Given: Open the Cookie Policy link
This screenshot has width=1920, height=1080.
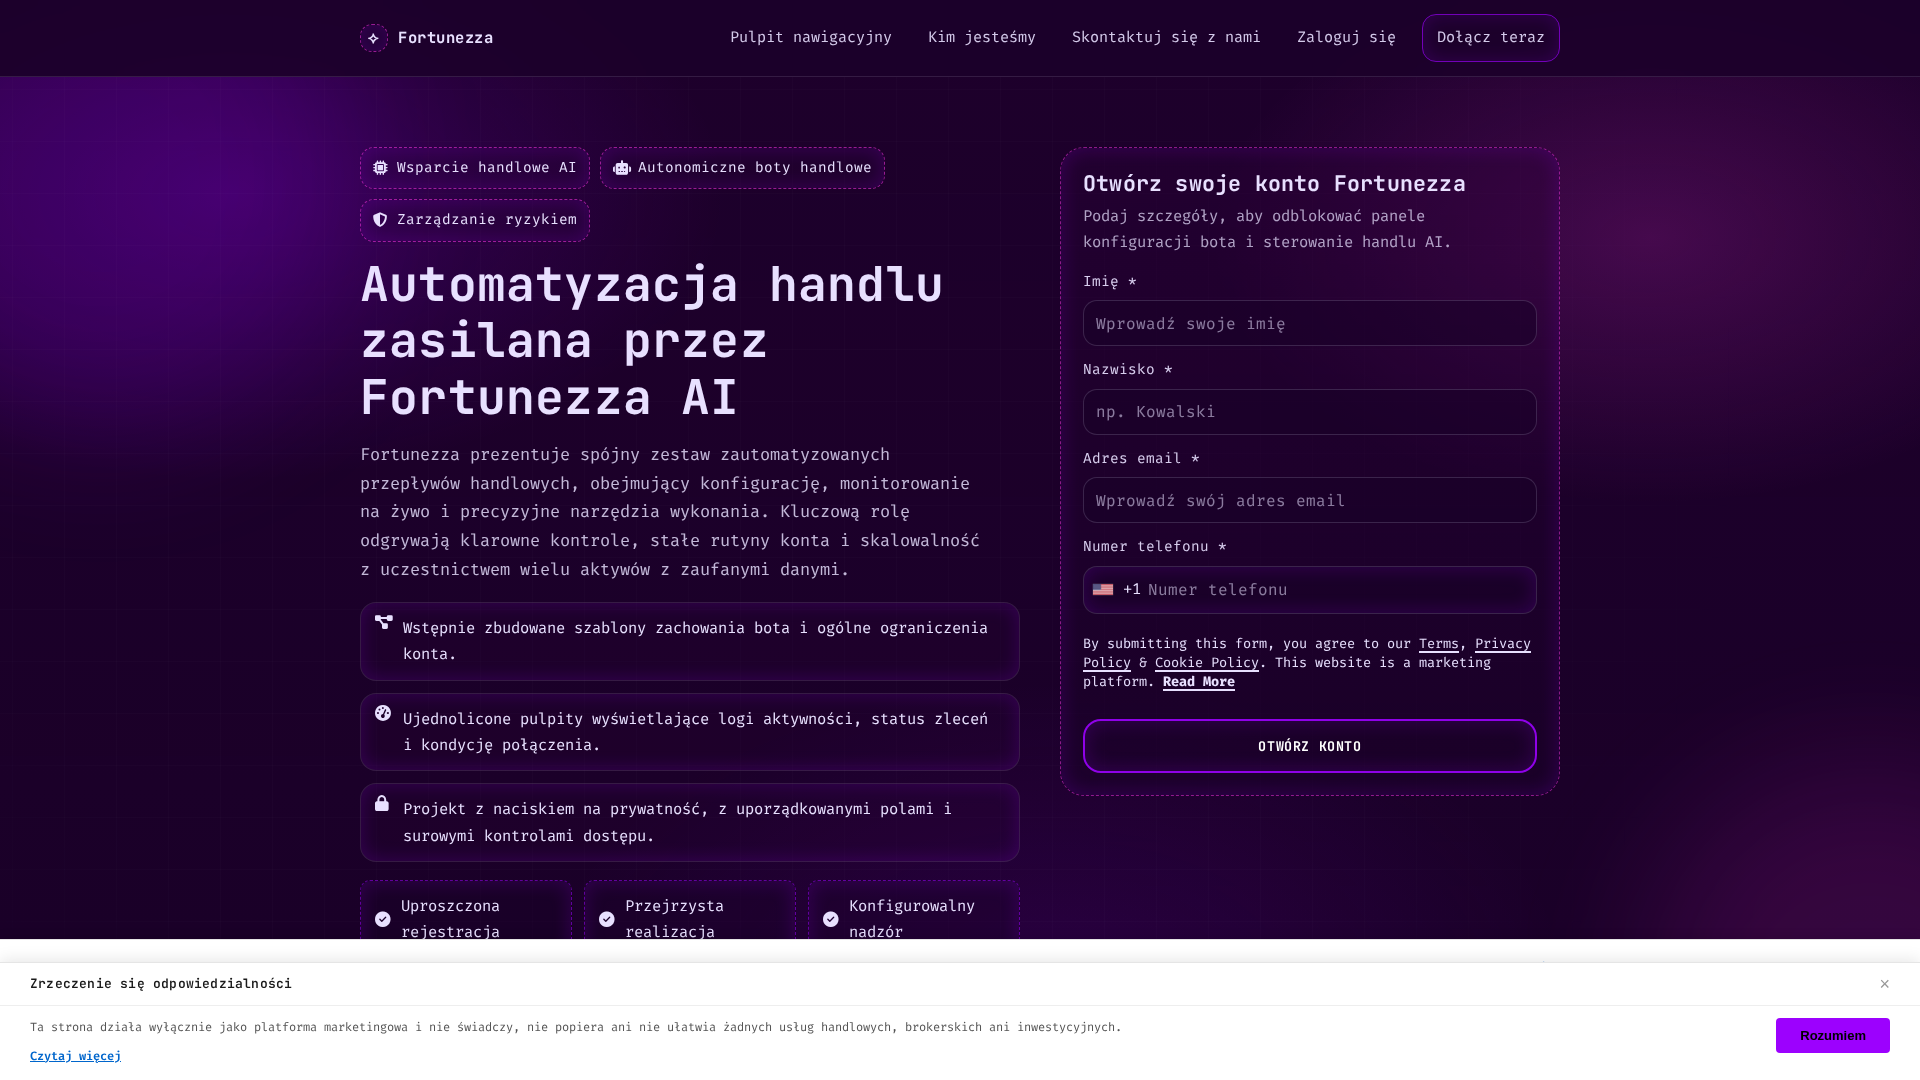Looking at the screenshot, I should pyautogui.click(x=1207, y=663).
